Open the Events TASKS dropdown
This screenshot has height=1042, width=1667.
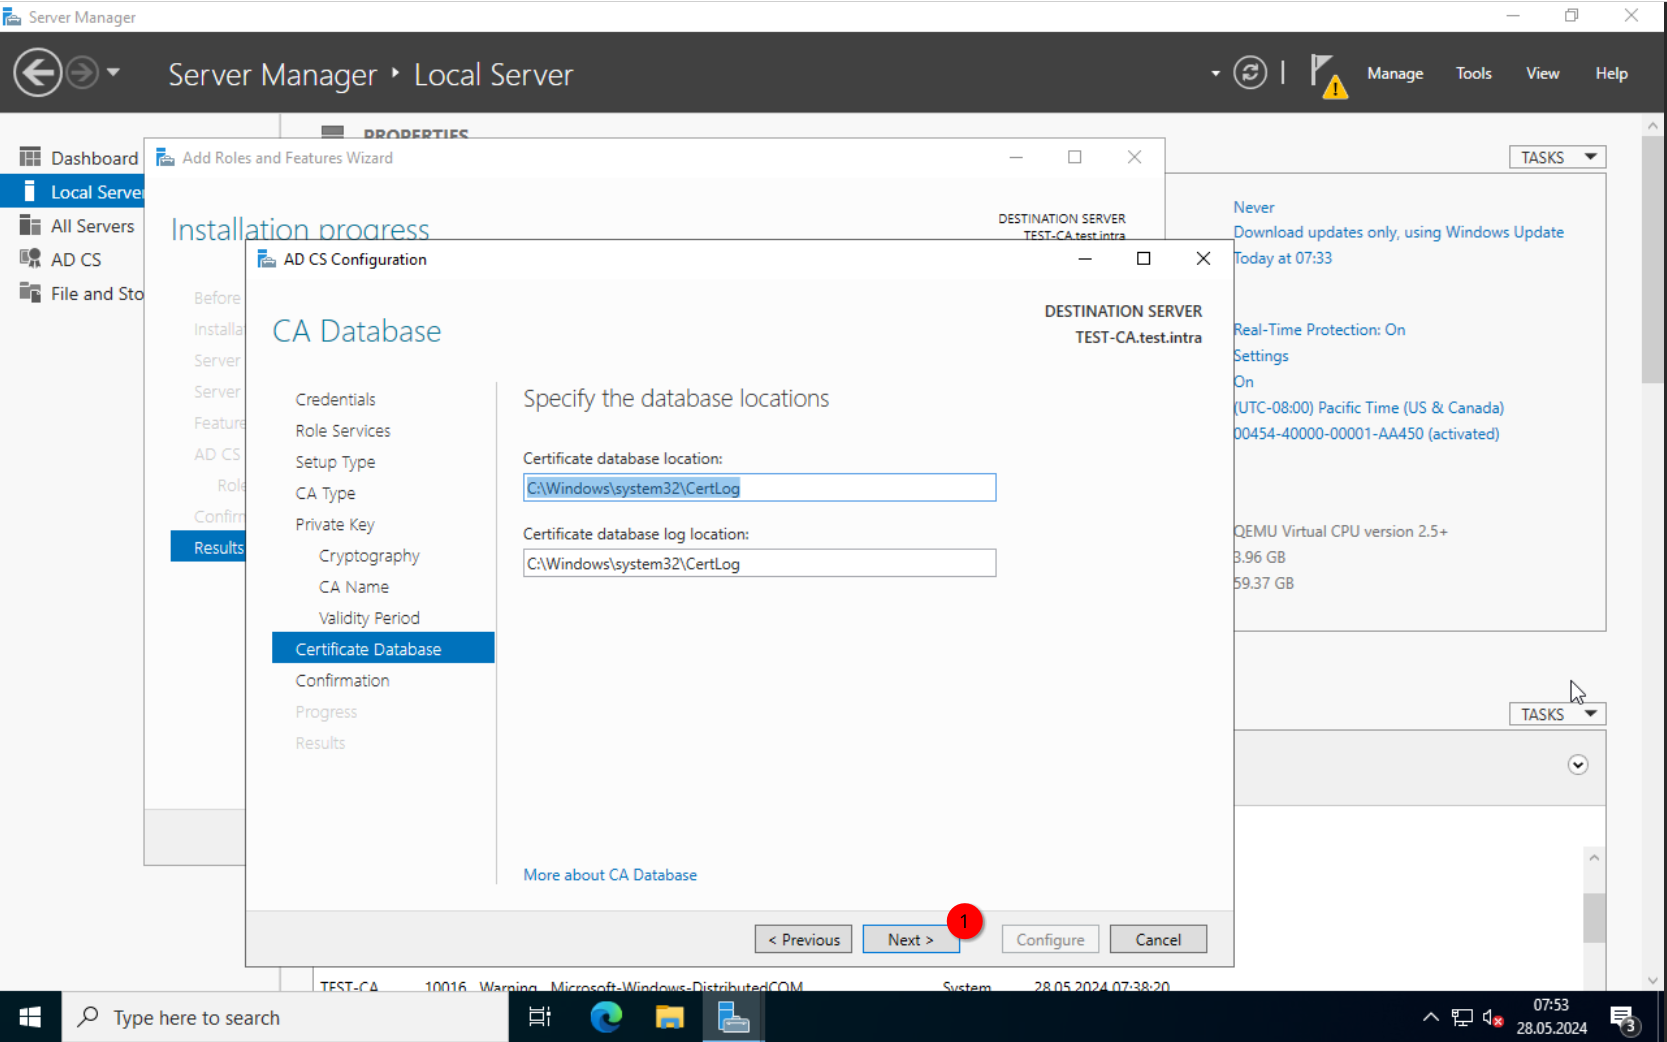click(x=1557, y=714)
